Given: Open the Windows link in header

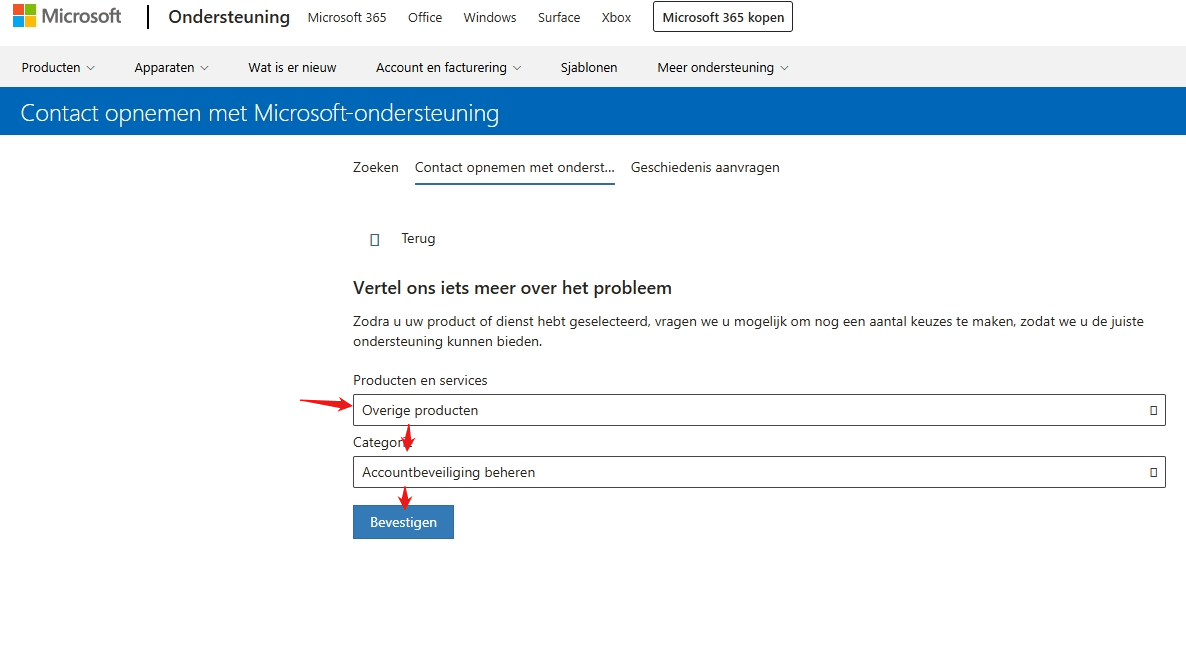Looking at the screenshot, I should click(489, 17).
